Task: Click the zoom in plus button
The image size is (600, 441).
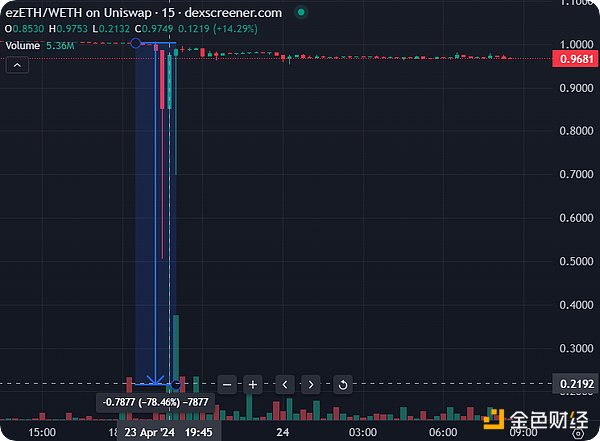Action: click(253, 384)
